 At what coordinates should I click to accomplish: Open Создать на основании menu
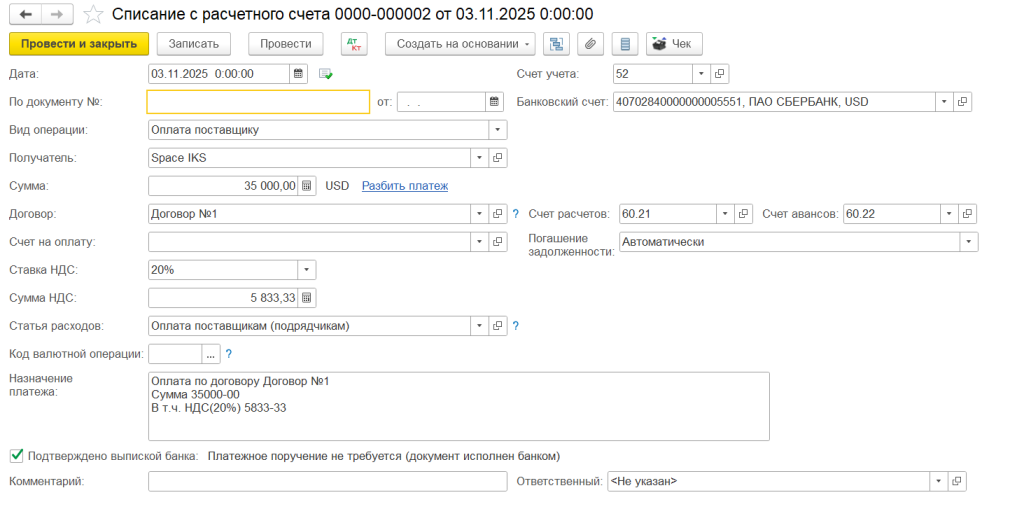(x=460, y=44)
